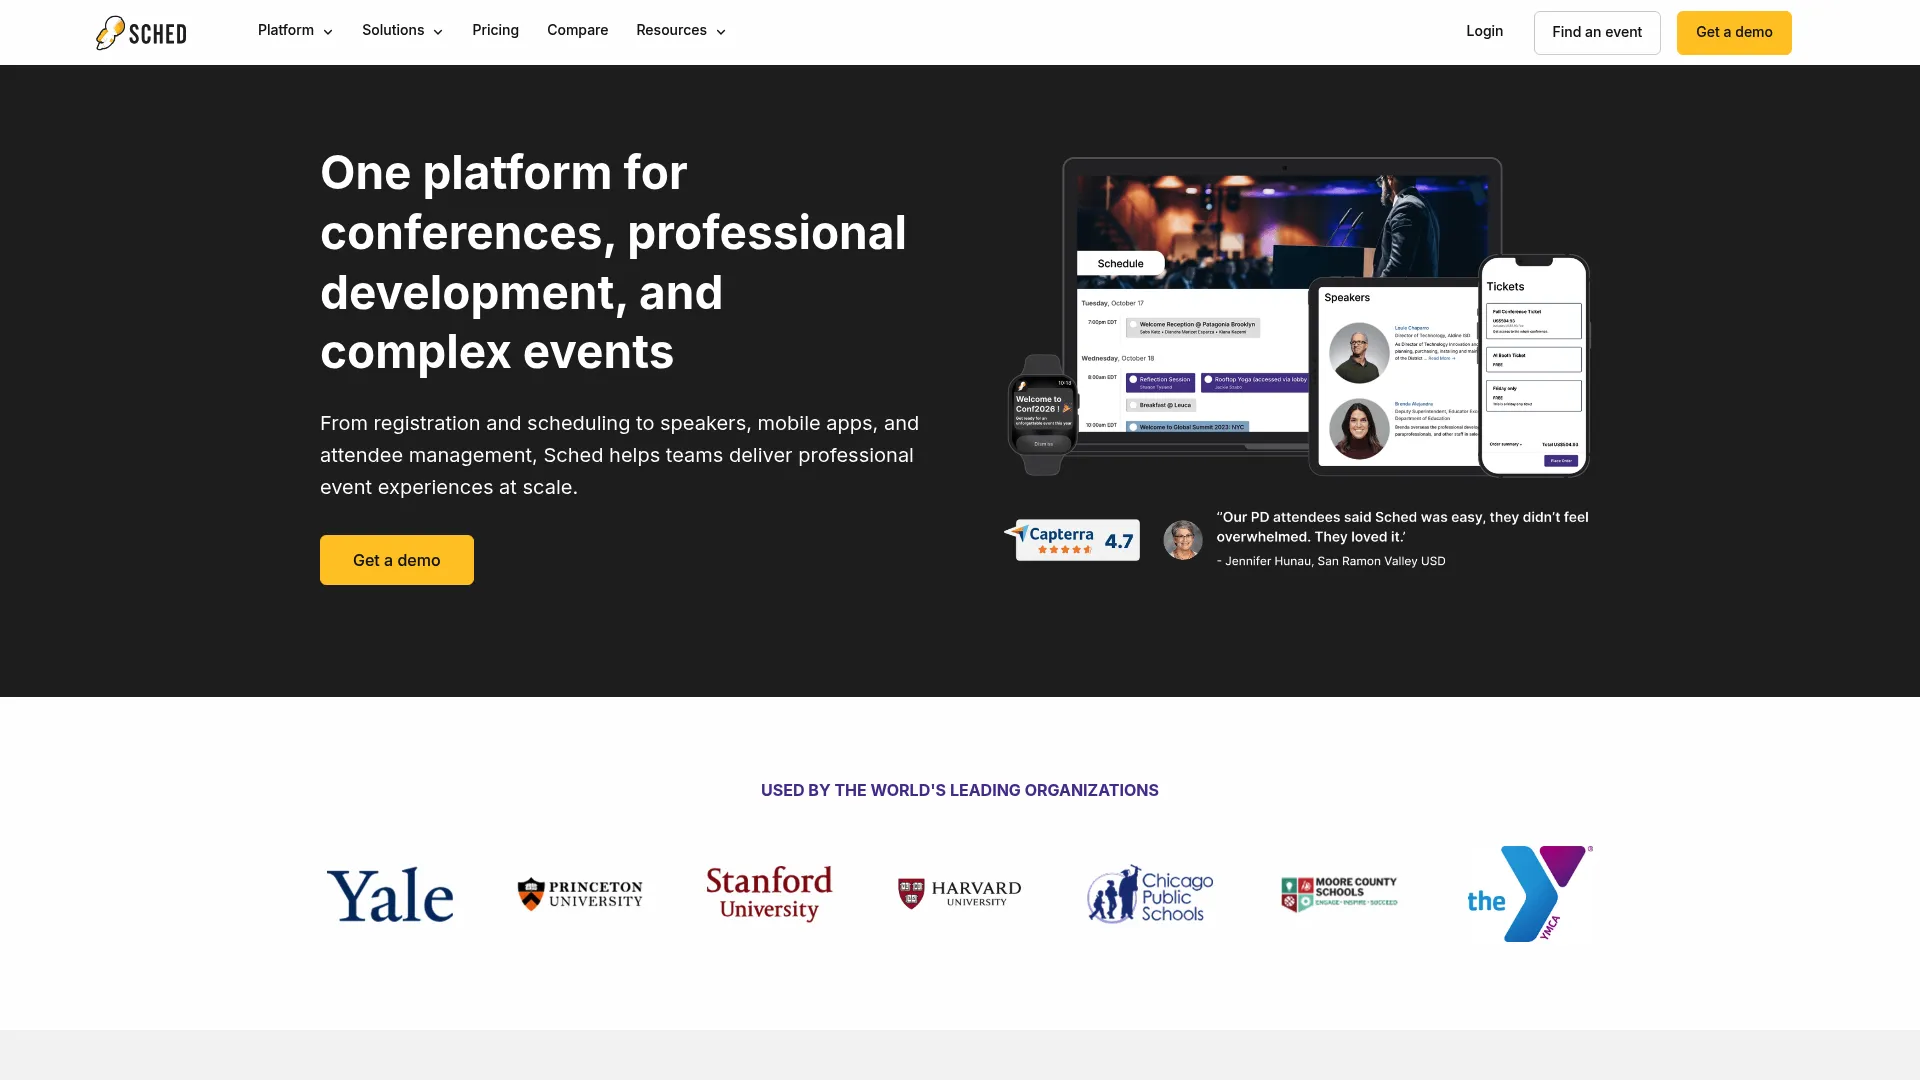
Task: Click Jennifer Hunau's avatar photo
Action: [1182, 540]
